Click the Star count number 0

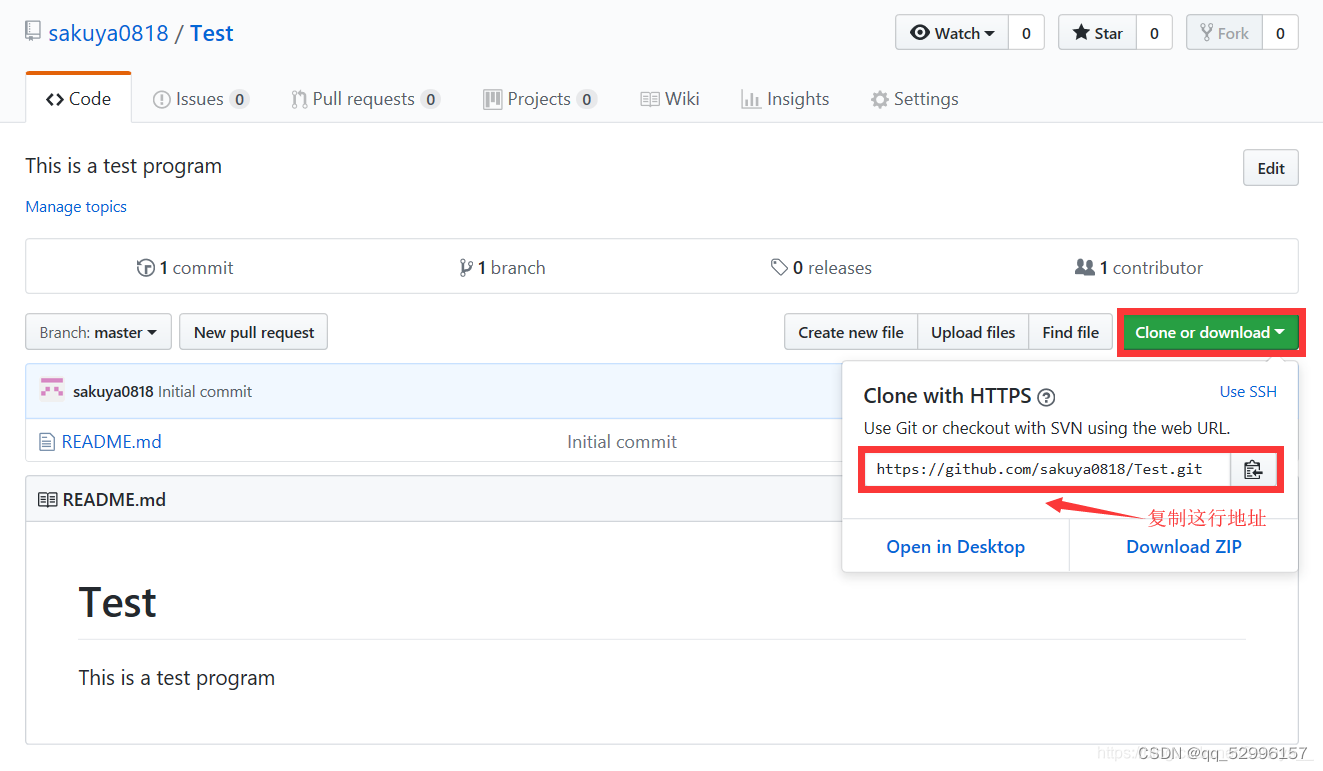point(1154,33)
